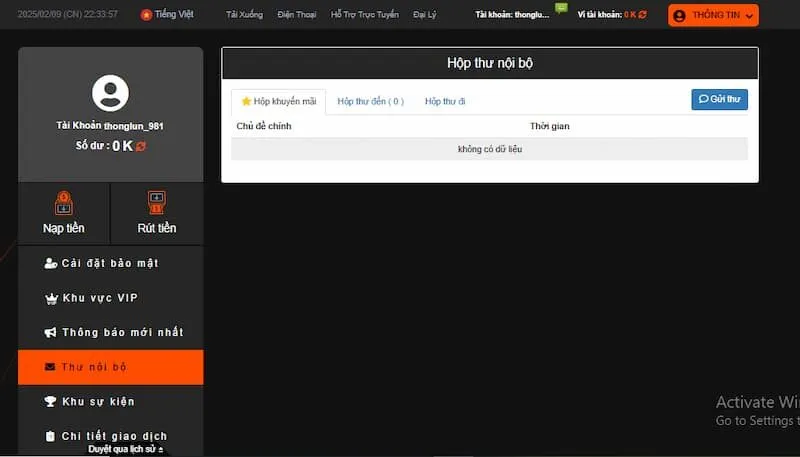Click Tải Xuống in top navigation

[x=244, y=15]
